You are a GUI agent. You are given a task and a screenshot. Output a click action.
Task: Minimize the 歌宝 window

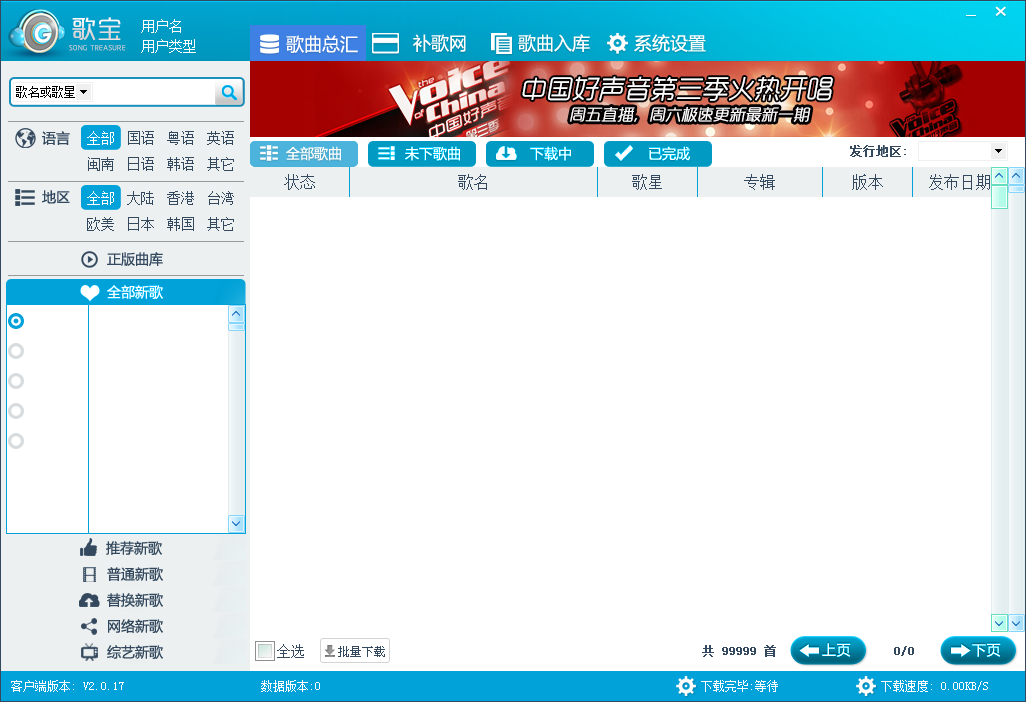pyautogui.click(x=971, y=13)
